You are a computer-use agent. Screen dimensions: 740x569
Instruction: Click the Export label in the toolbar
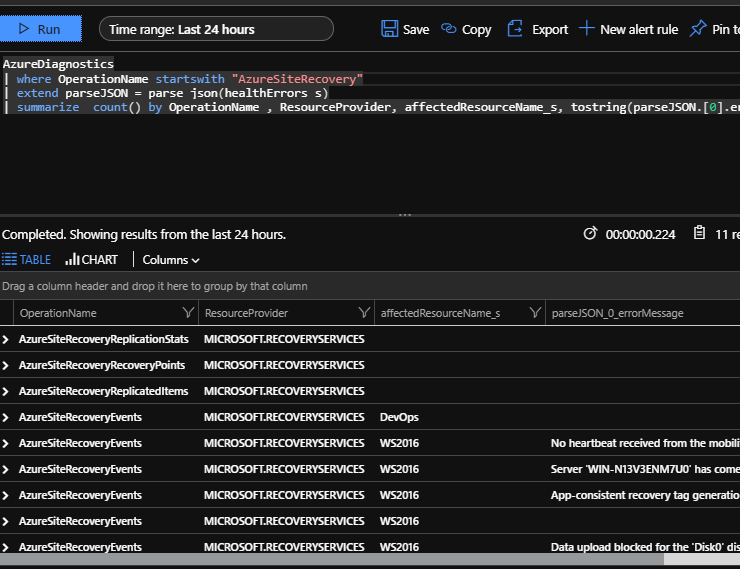(x=550, y=30)
